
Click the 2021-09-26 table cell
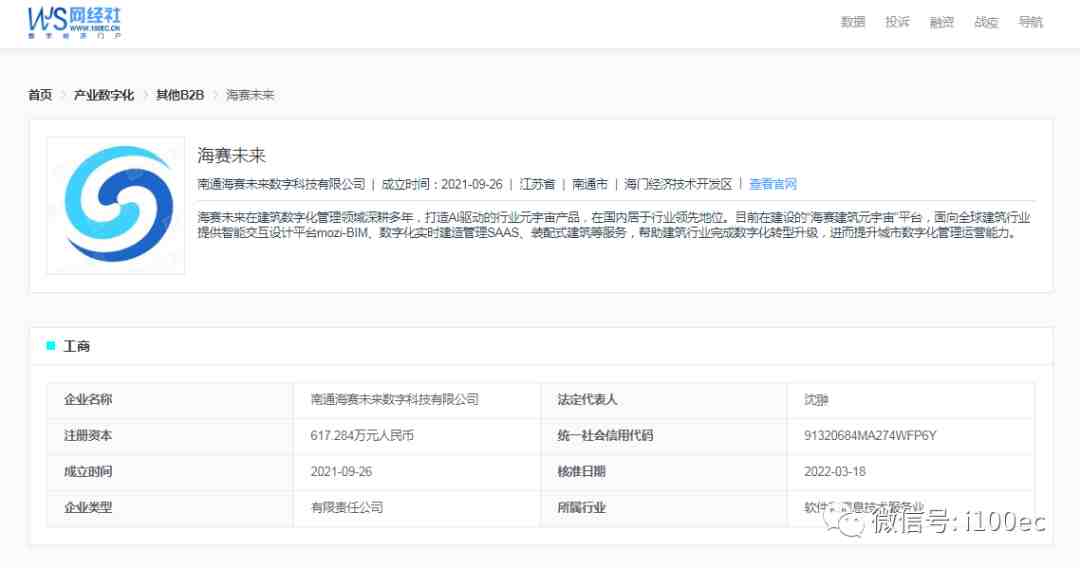pos(342,472)
